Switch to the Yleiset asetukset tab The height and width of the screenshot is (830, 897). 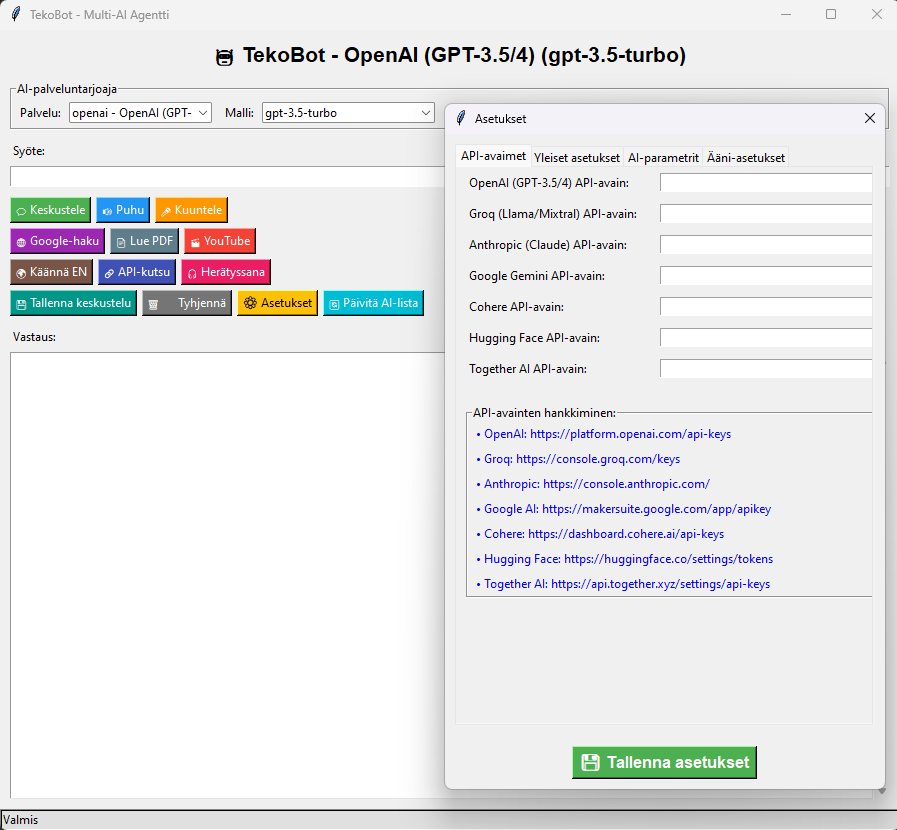[576, 157]
